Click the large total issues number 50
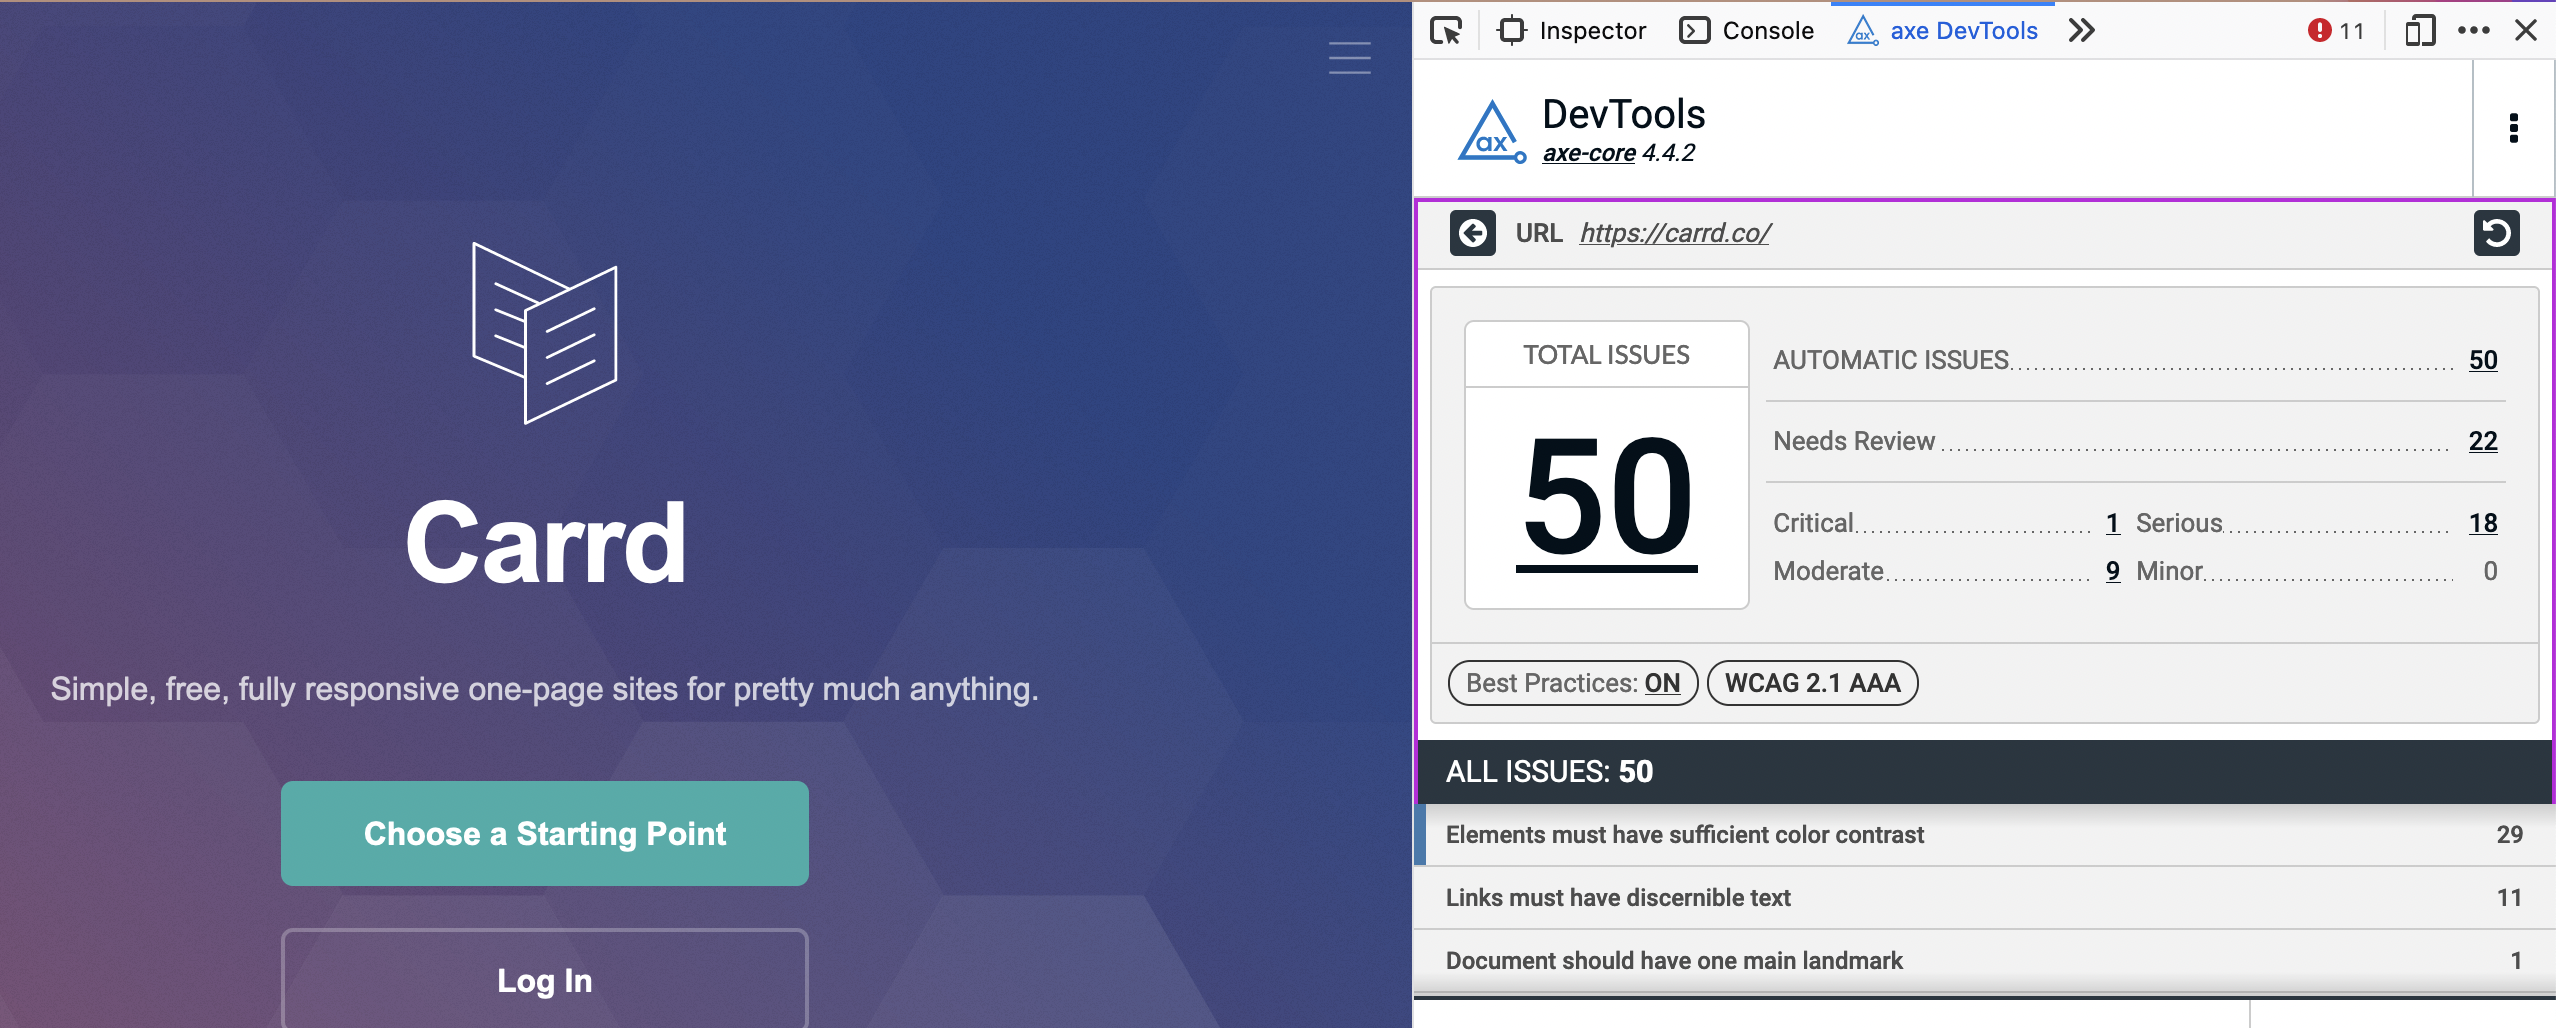Image resolution: width=2556 pixels, height=1028 pixels. pyautogui.click(x=1607, y=500)
